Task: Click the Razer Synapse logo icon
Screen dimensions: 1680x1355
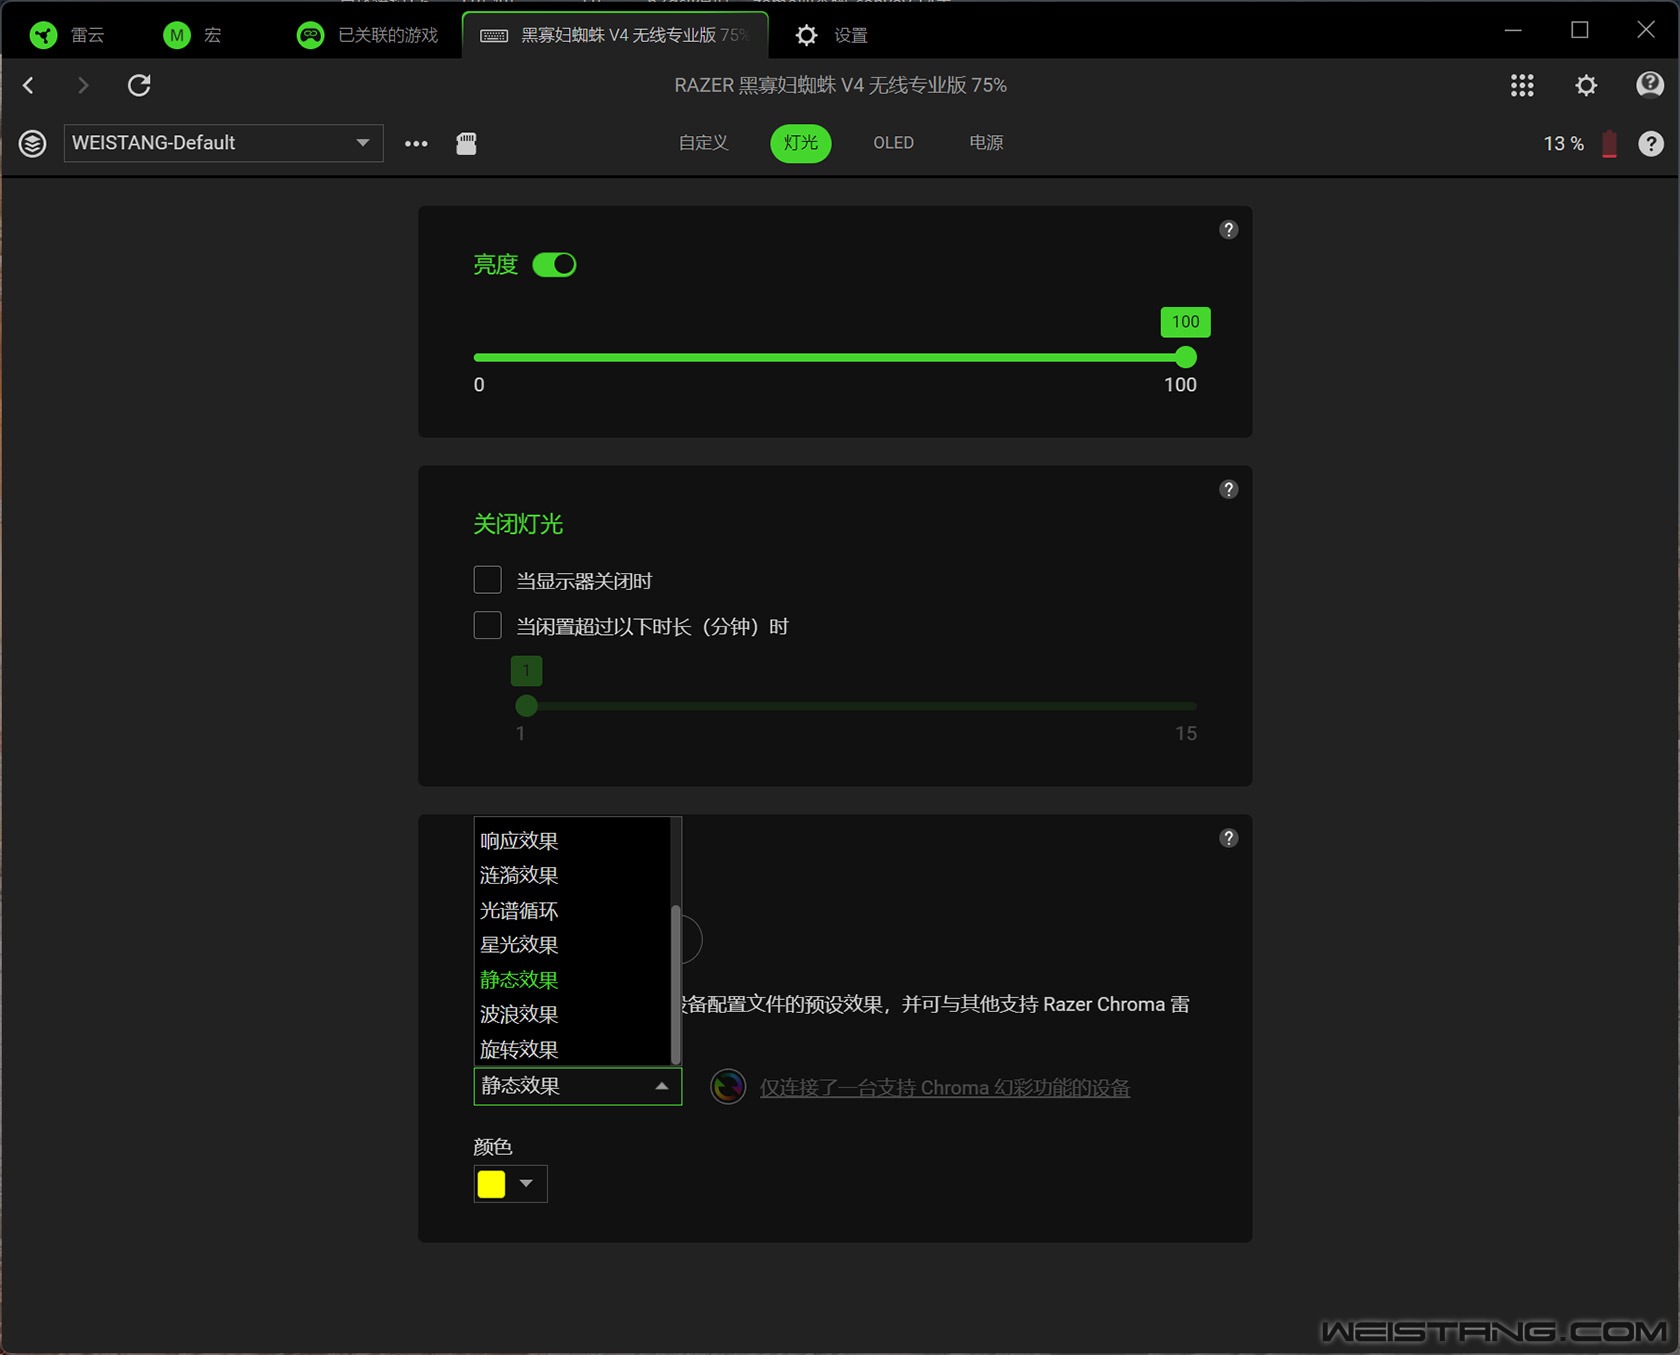Action: 43,35
